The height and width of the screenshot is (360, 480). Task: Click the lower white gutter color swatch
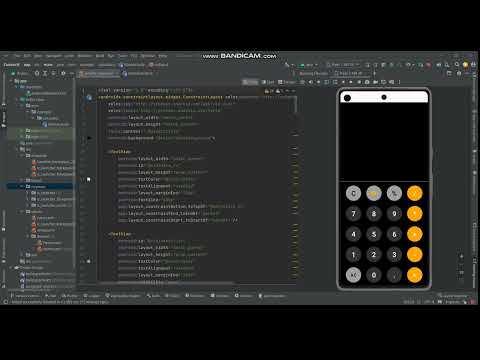point(89,261)
